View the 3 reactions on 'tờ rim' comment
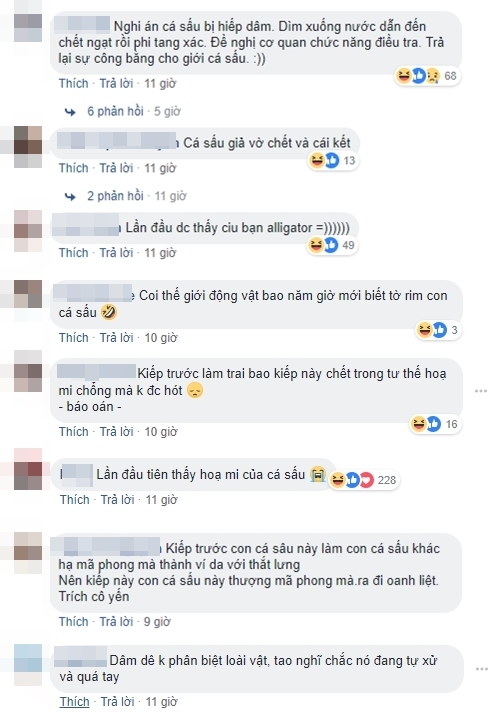The width and height of the screenshot is (498, 716). (438, 330)
